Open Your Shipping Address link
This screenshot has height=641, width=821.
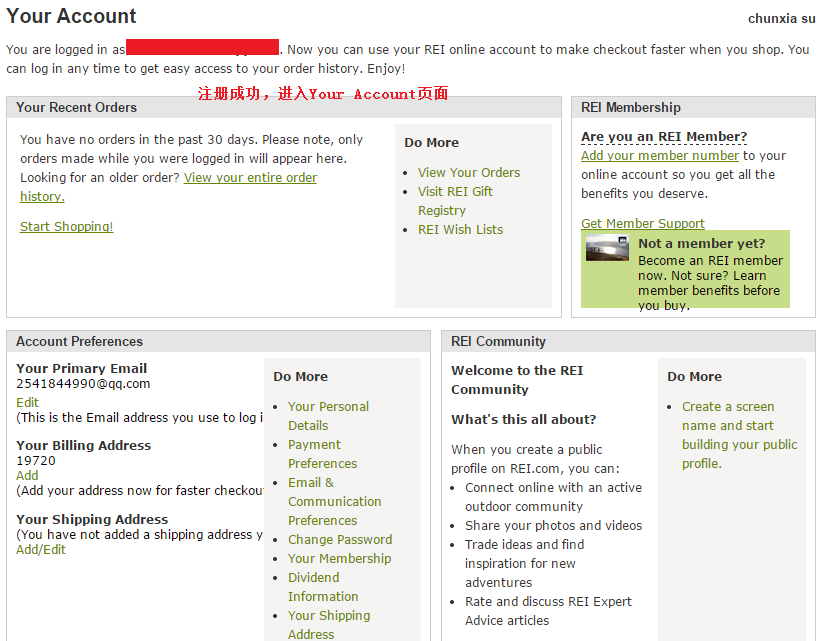tap(329, 625)
